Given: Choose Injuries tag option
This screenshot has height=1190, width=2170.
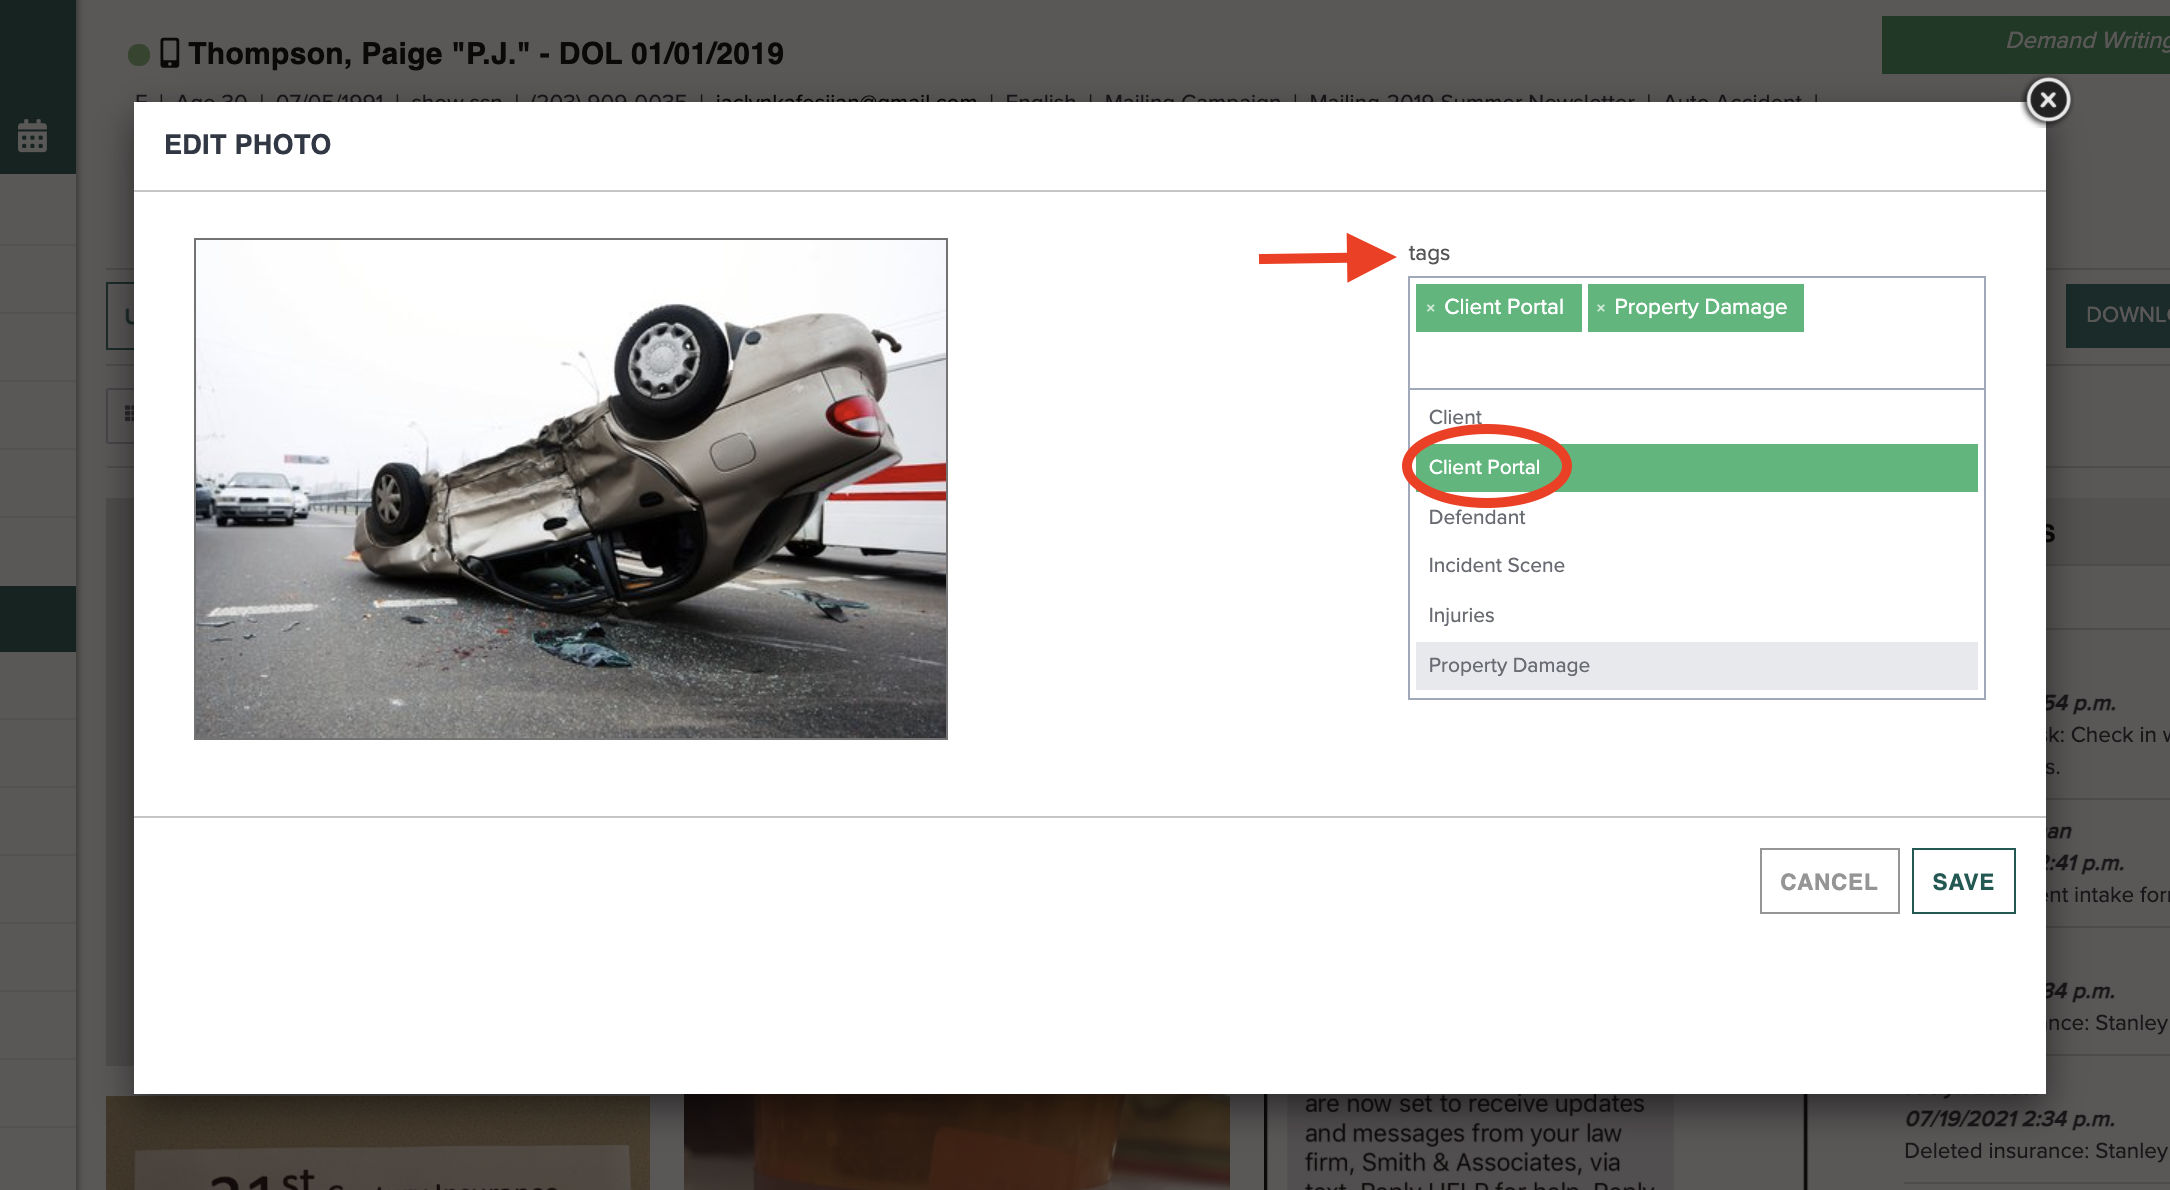Looking at the screenshot, I should tap(1696, 615).
